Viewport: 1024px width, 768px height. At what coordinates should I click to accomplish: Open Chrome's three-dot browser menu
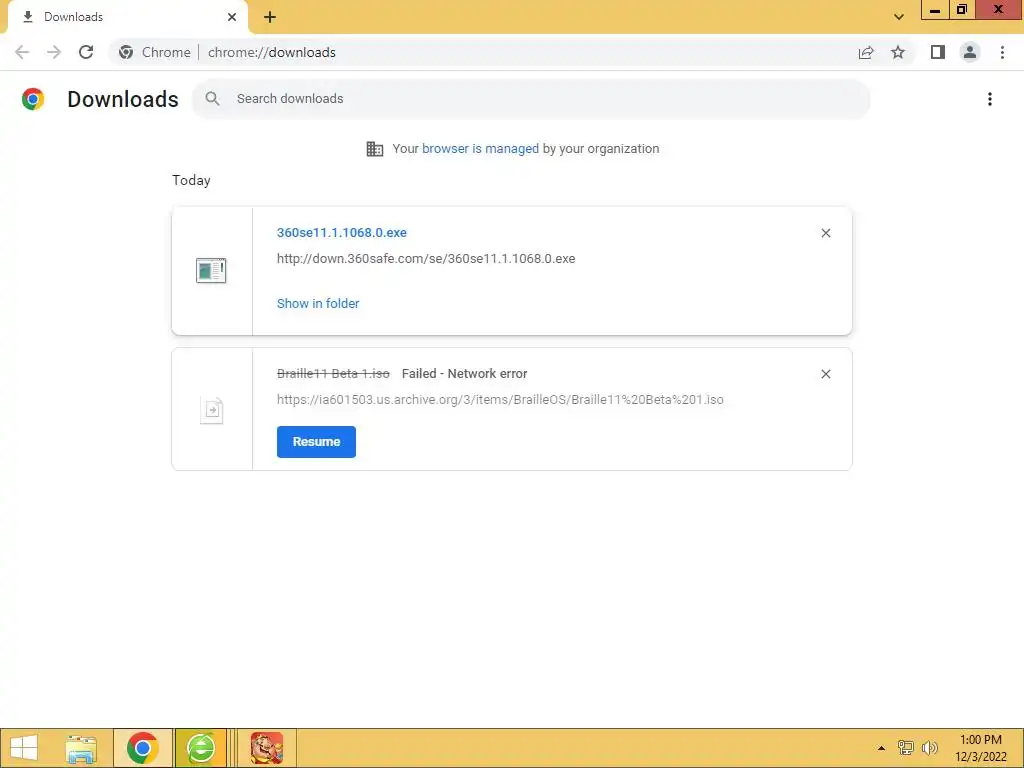pyautogui.click(x=1002, y=52)
